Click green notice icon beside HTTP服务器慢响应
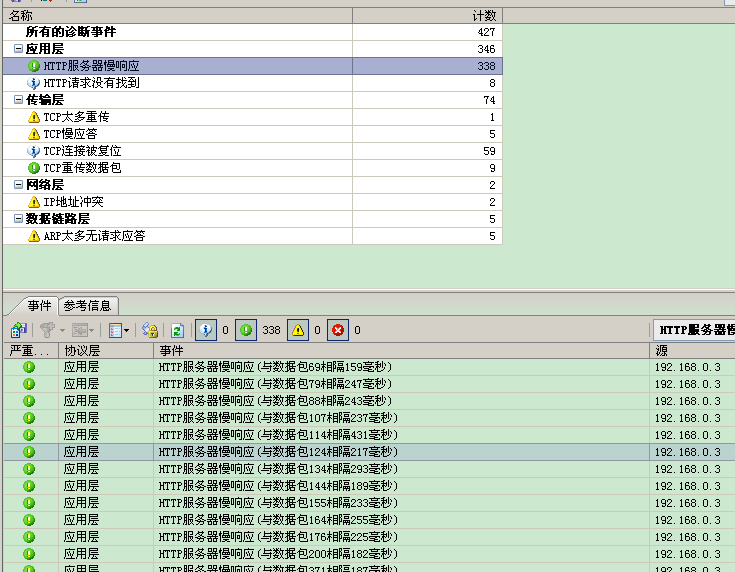This screenshot has width=735, height=572. point(34,66)
